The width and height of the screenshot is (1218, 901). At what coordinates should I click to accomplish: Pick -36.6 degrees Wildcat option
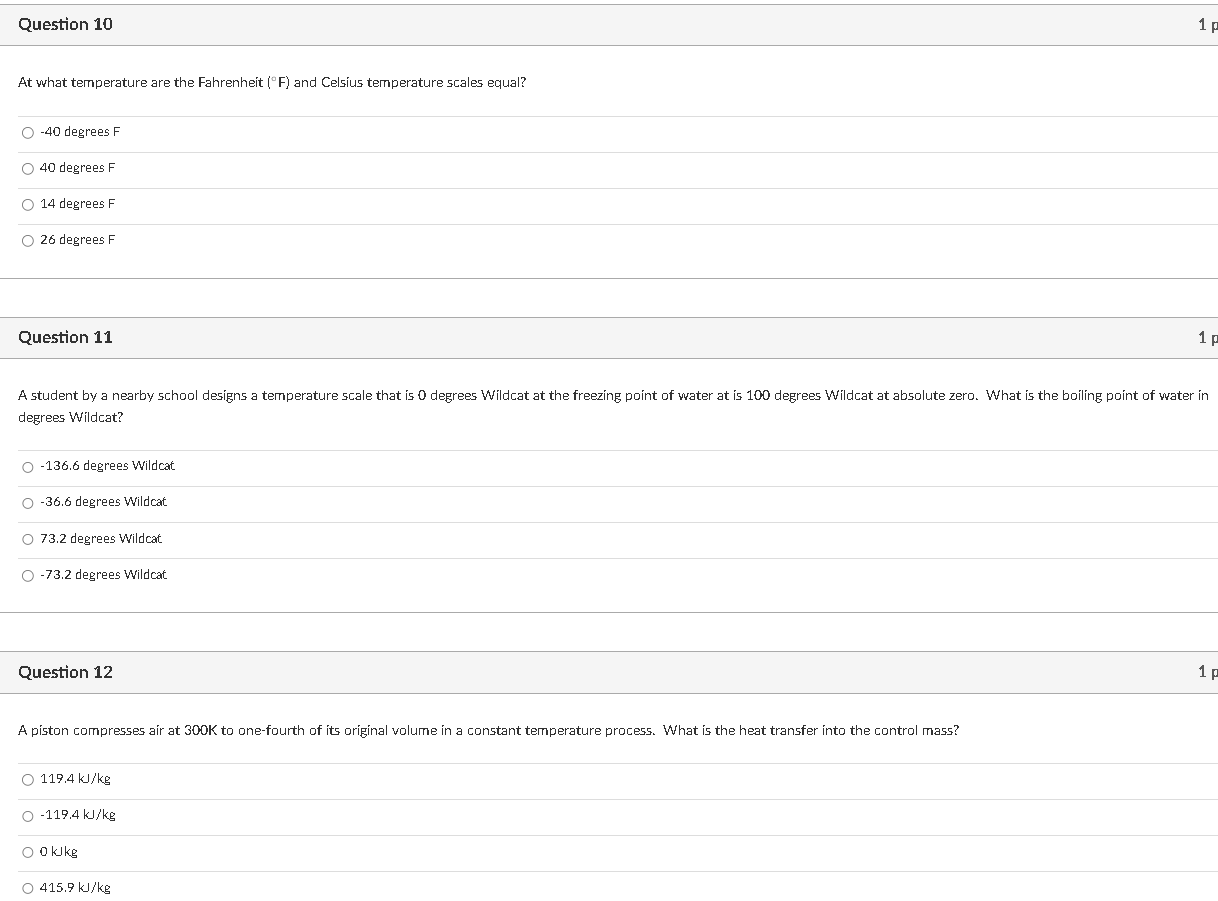click(28, 502)
